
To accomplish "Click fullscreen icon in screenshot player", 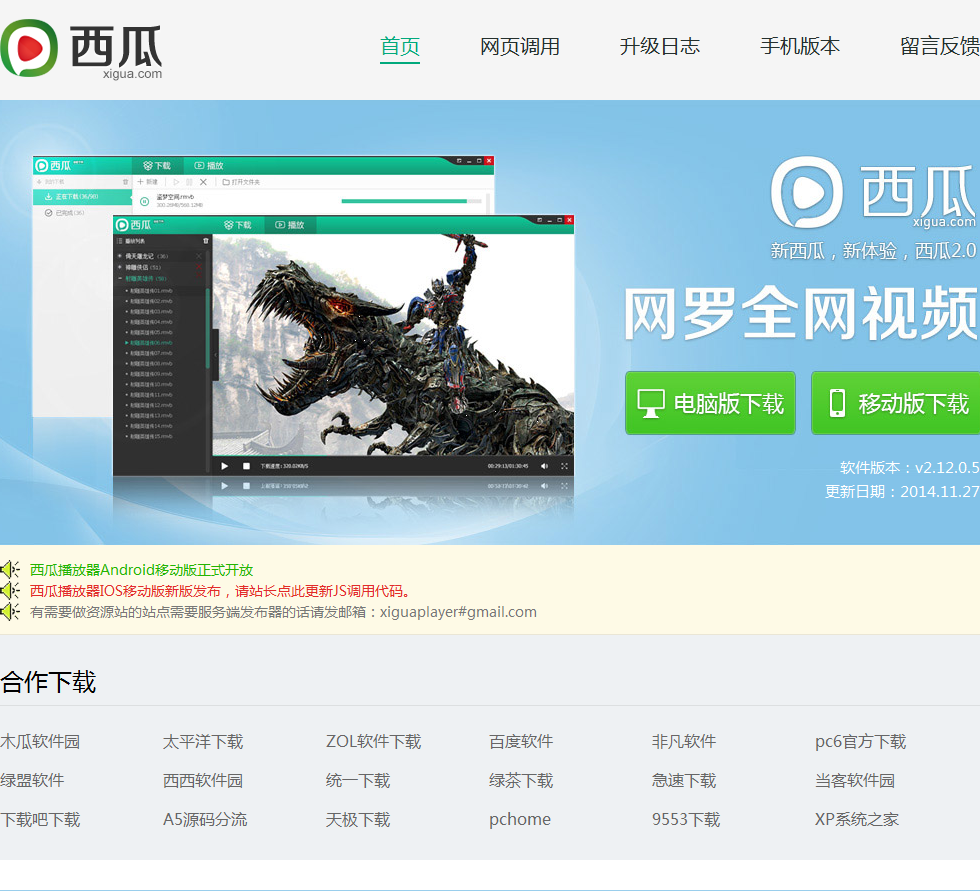I will 564,466.
